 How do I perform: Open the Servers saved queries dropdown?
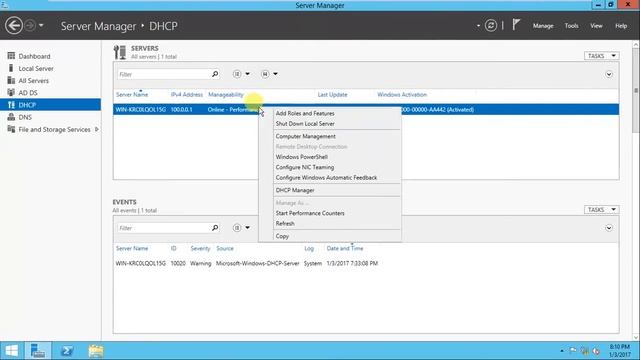click(269, 74)
